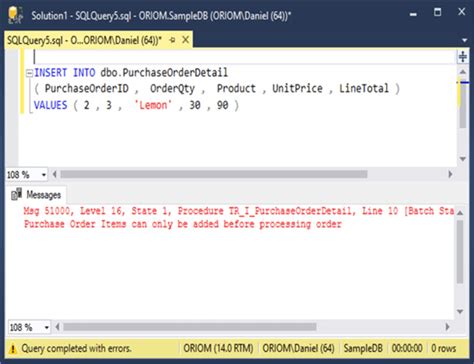The image size is (474, 364).
Task: Click the SSMS application icon in title bar
Action: 15,15
